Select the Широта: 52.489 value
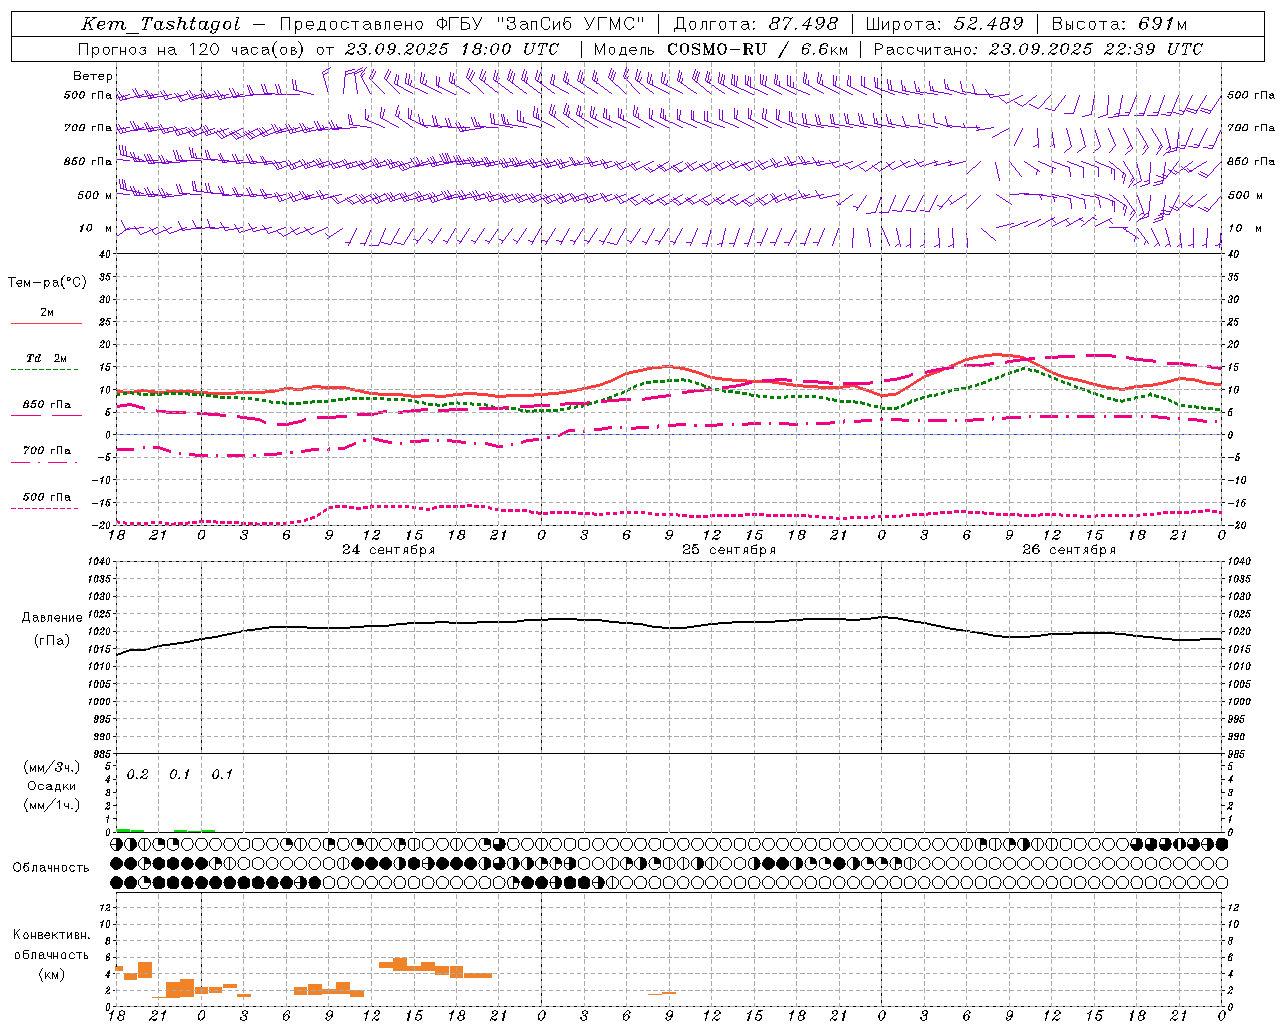The image size is (1280, 1024). point(945,24)
